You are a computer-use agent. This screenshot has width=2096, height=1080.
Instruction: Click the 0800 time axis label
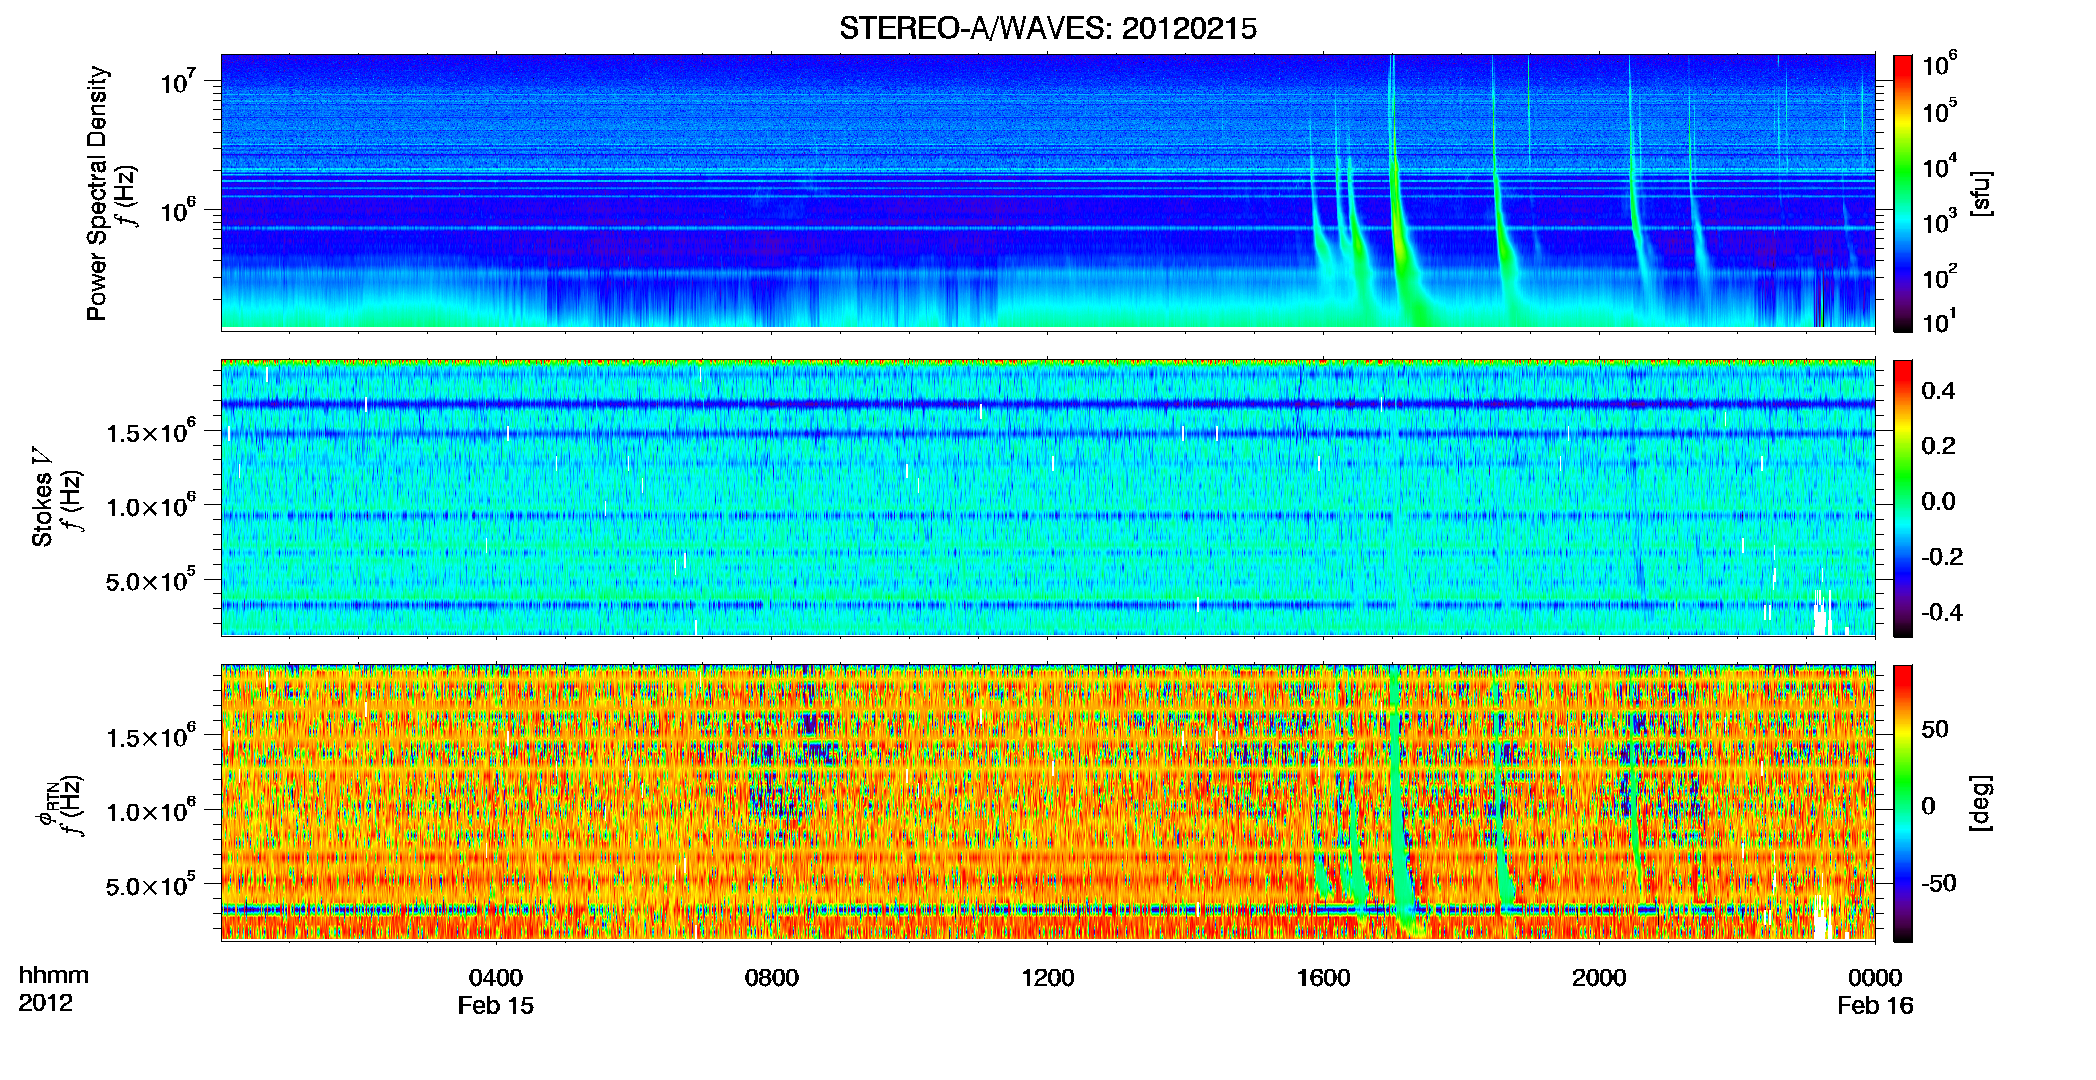[x=772, y=977]
